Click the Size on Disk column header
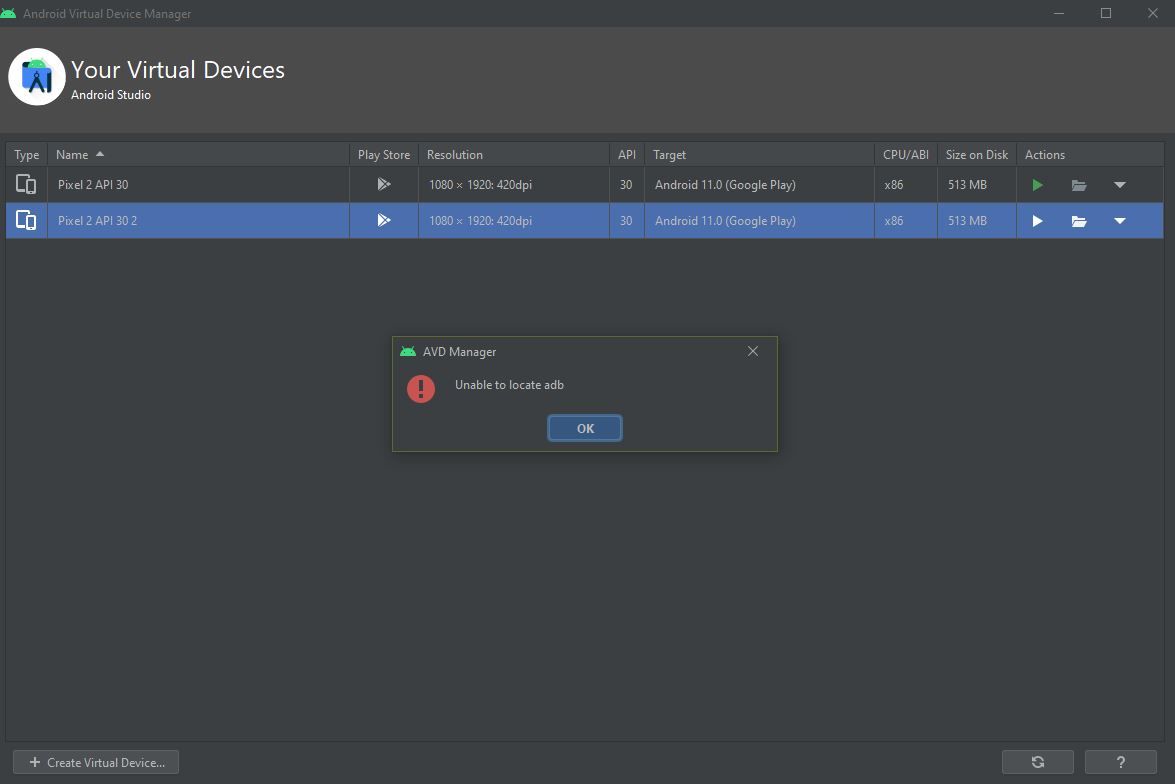Image resolution: width=1175 pixels, height=784 pixels. coord(976,155)
